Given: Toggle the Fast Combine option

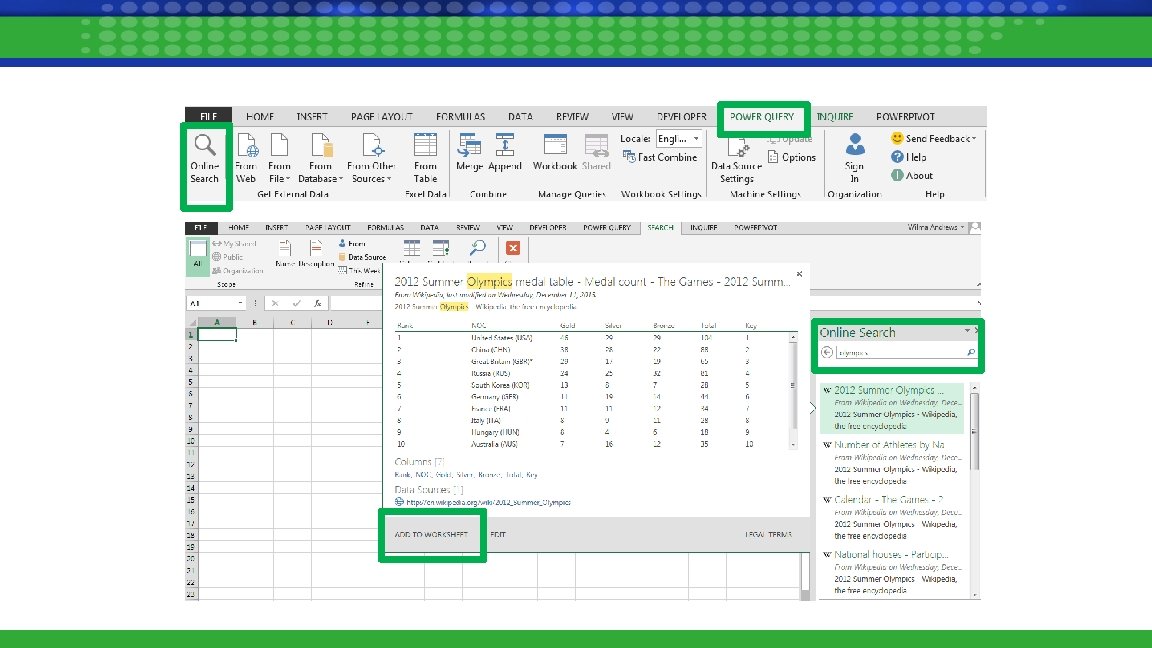Looking at the screenshot, I should click(660, 157).
